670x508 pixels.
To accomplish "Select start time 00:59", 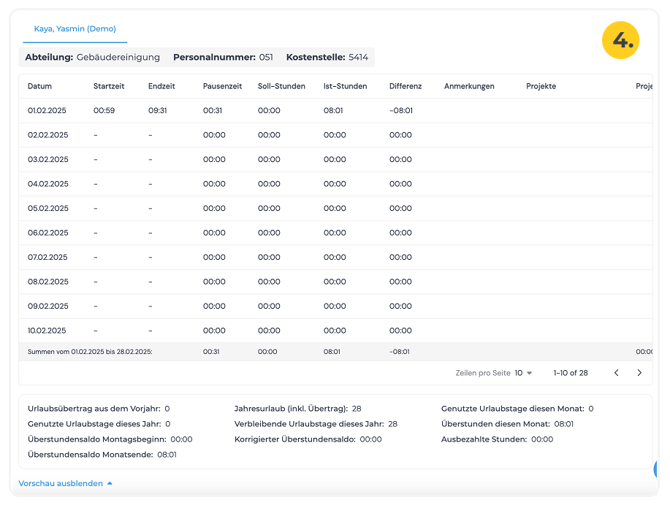I will click(x=104, y=111).
